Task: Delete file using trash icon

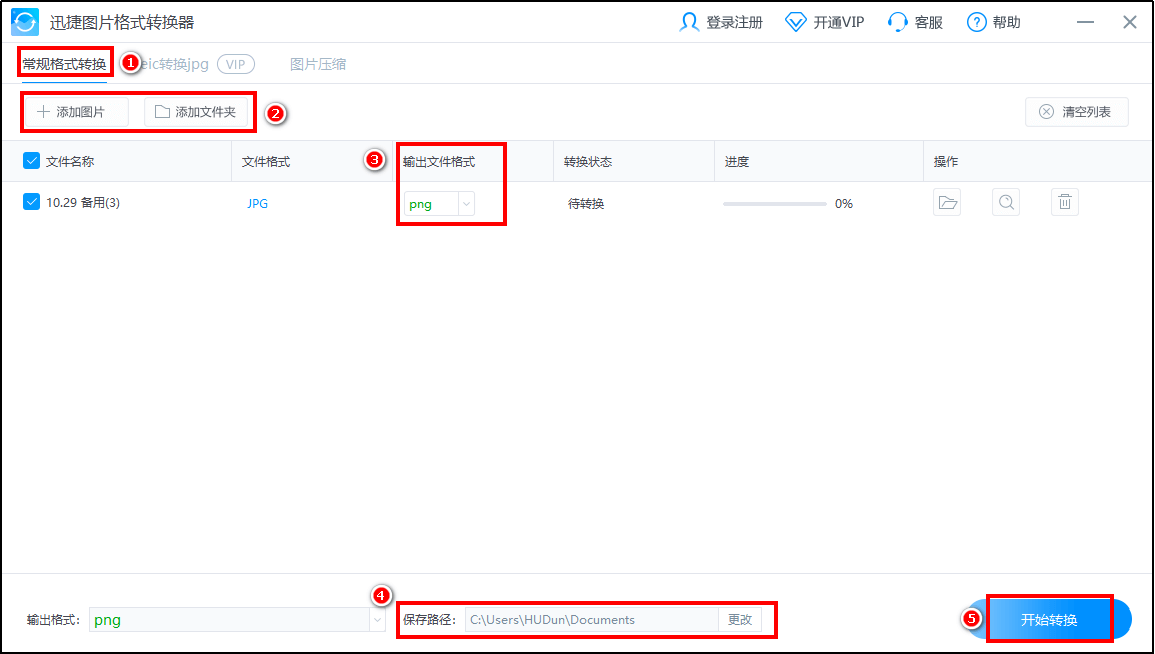Action: tap(1065, 203)
